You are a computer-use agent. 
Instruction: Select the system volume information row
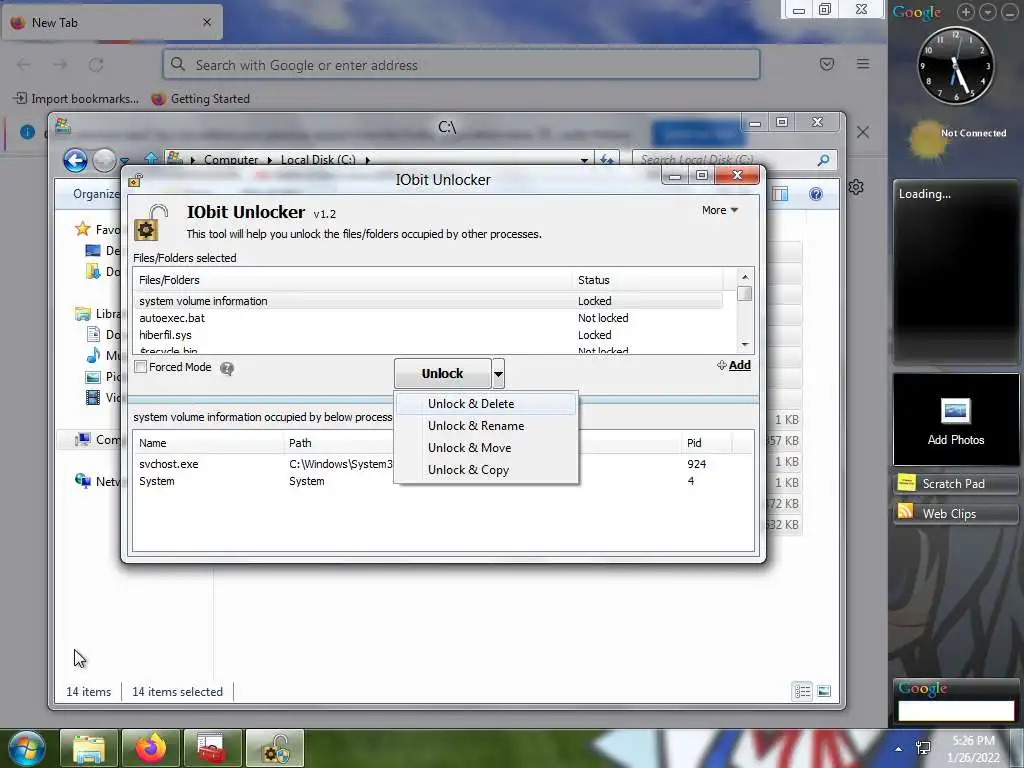click(x=429, y=301)
